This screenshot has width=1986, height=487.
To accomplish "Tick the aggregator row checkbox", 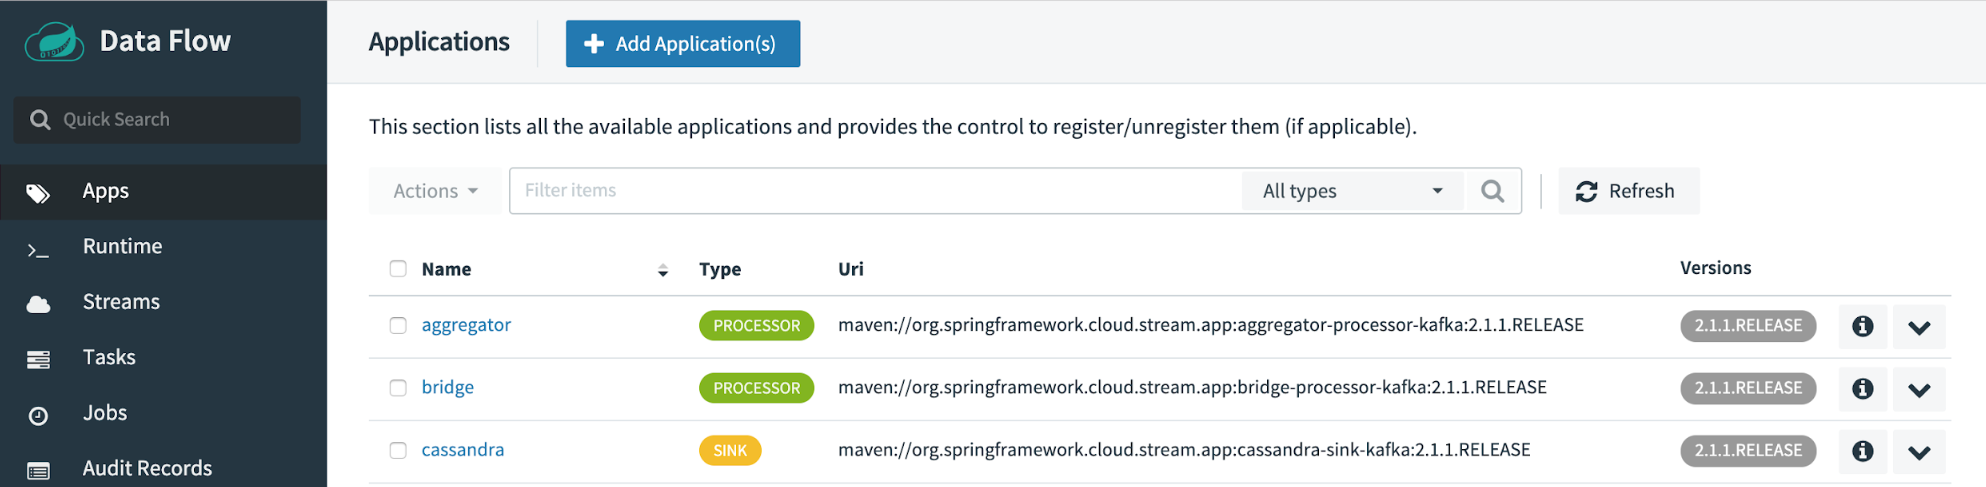I will pyautogui.click(x=398, y=325).
